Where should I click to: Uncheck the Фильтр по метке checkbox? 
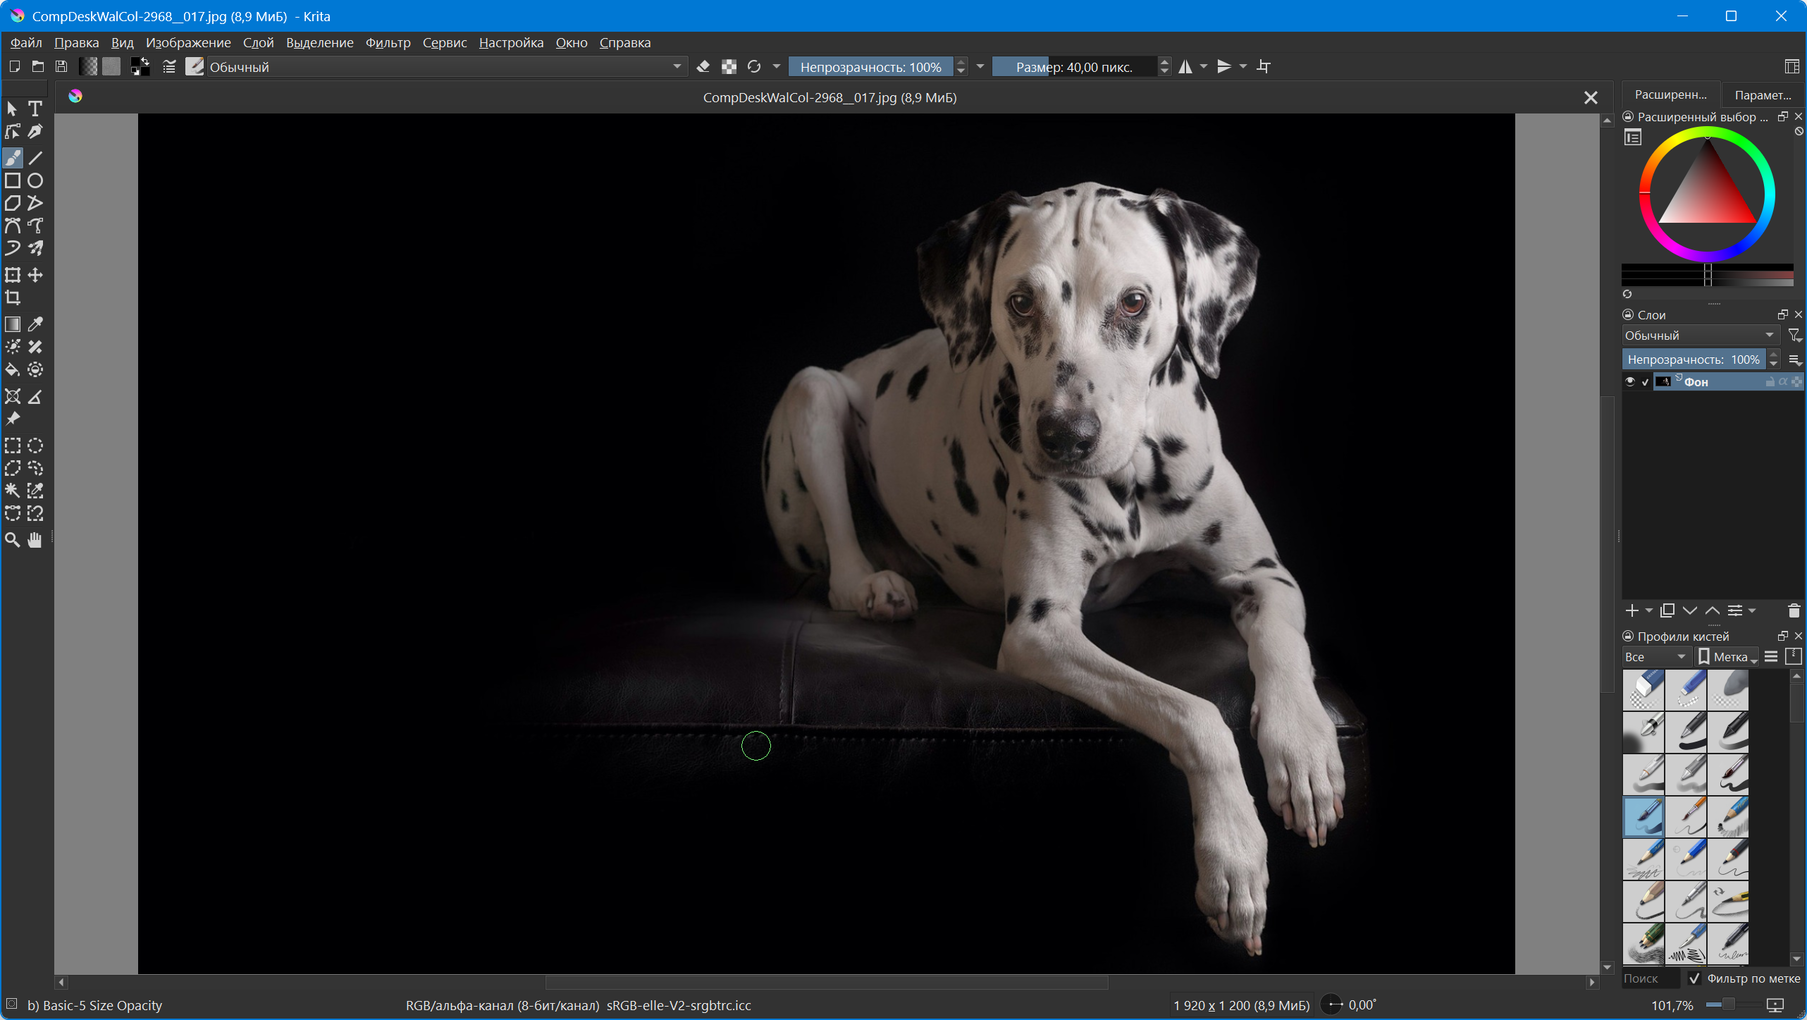click(x=1694, y=979)
